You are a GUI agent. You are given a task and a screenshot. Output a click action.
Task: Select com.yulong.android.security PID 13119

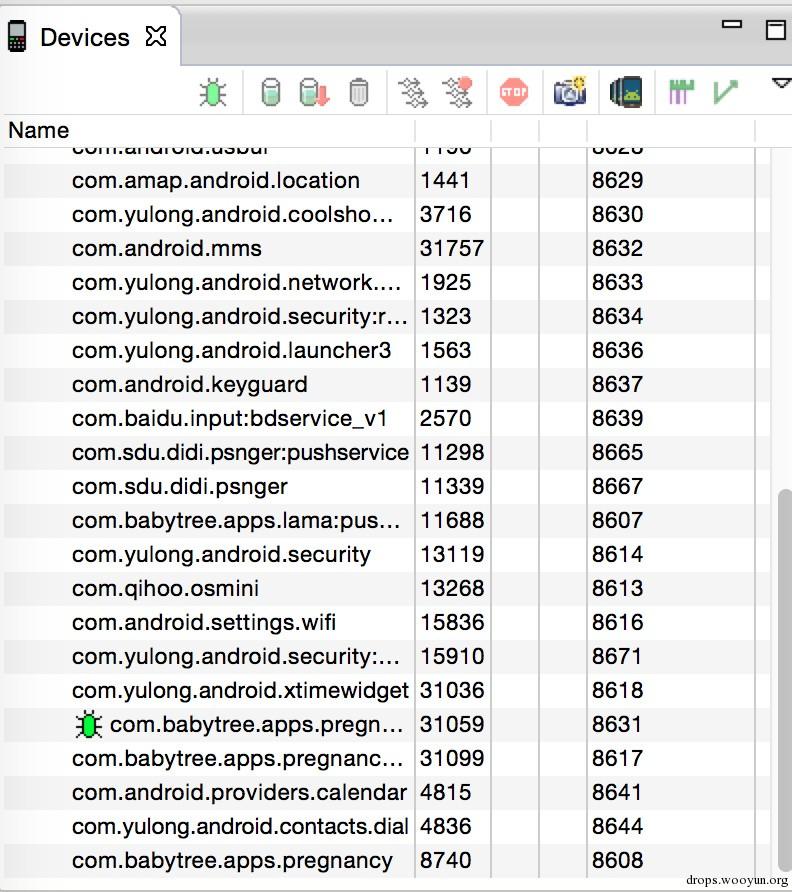coord(387,555)
